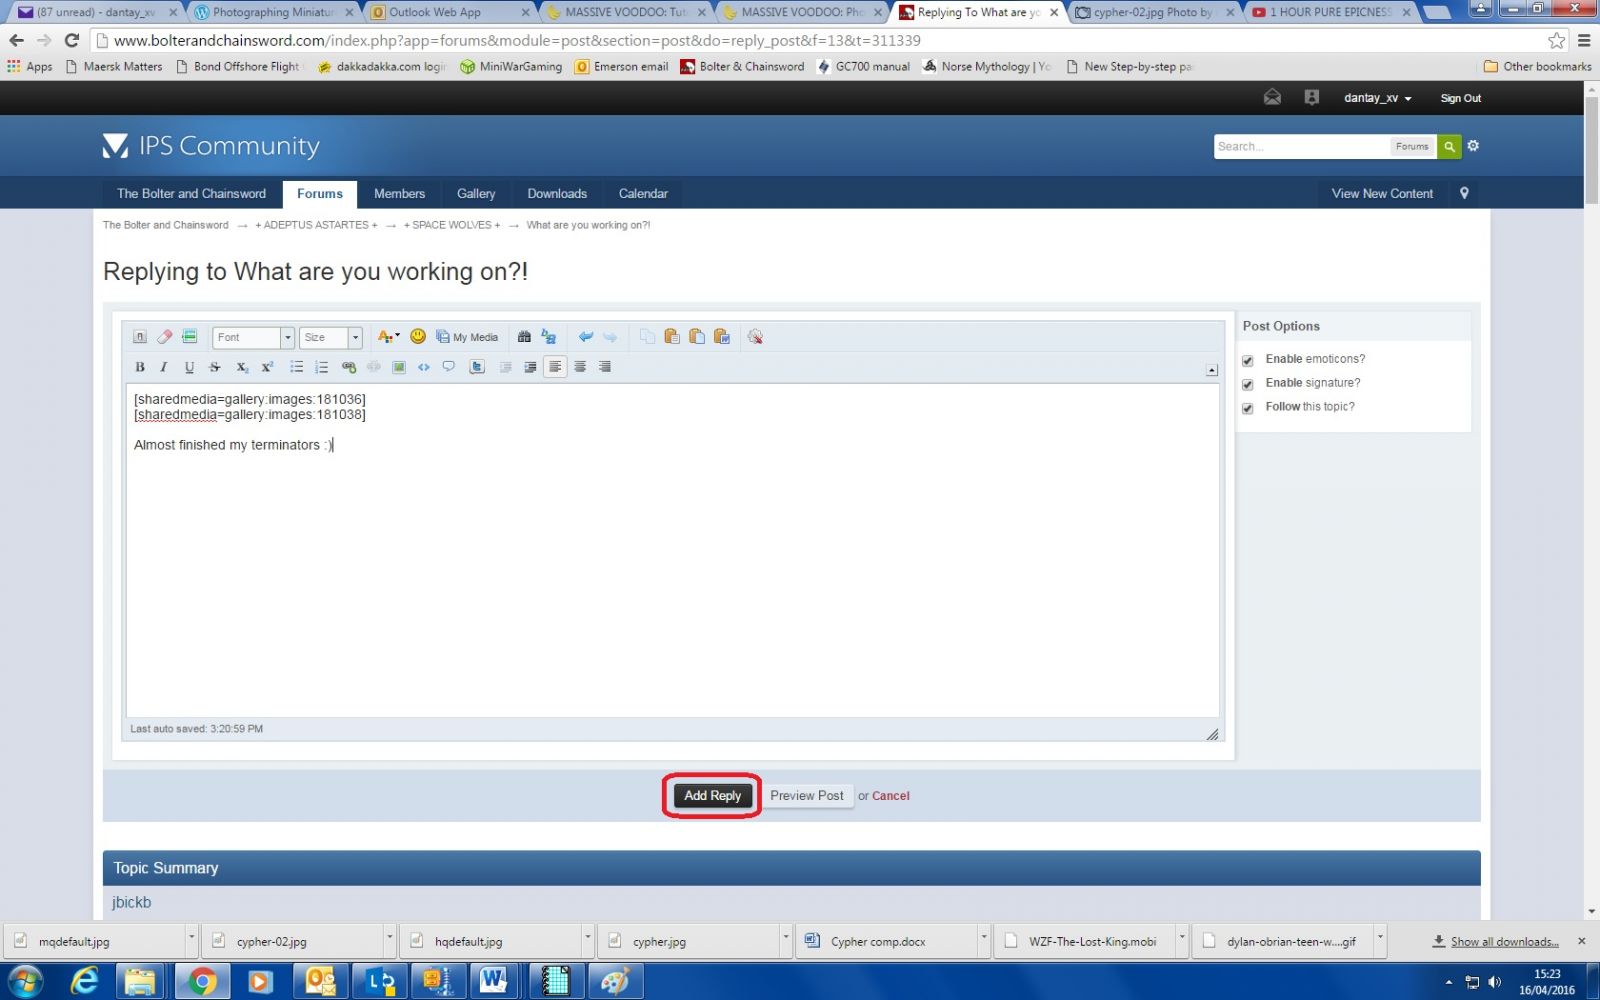
Task: Expand the Size dropdown
Action: (x=331, y=338)
